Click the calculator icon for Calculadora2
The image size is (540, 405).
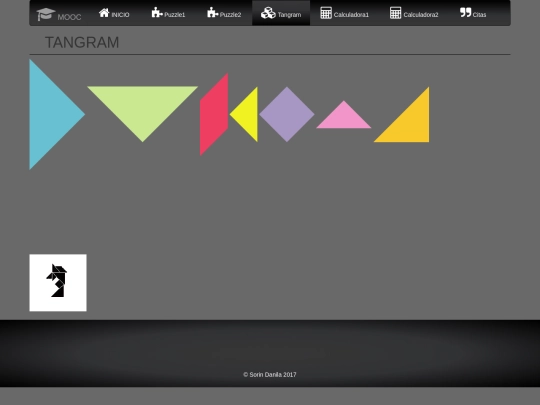(x=395, y=13)
